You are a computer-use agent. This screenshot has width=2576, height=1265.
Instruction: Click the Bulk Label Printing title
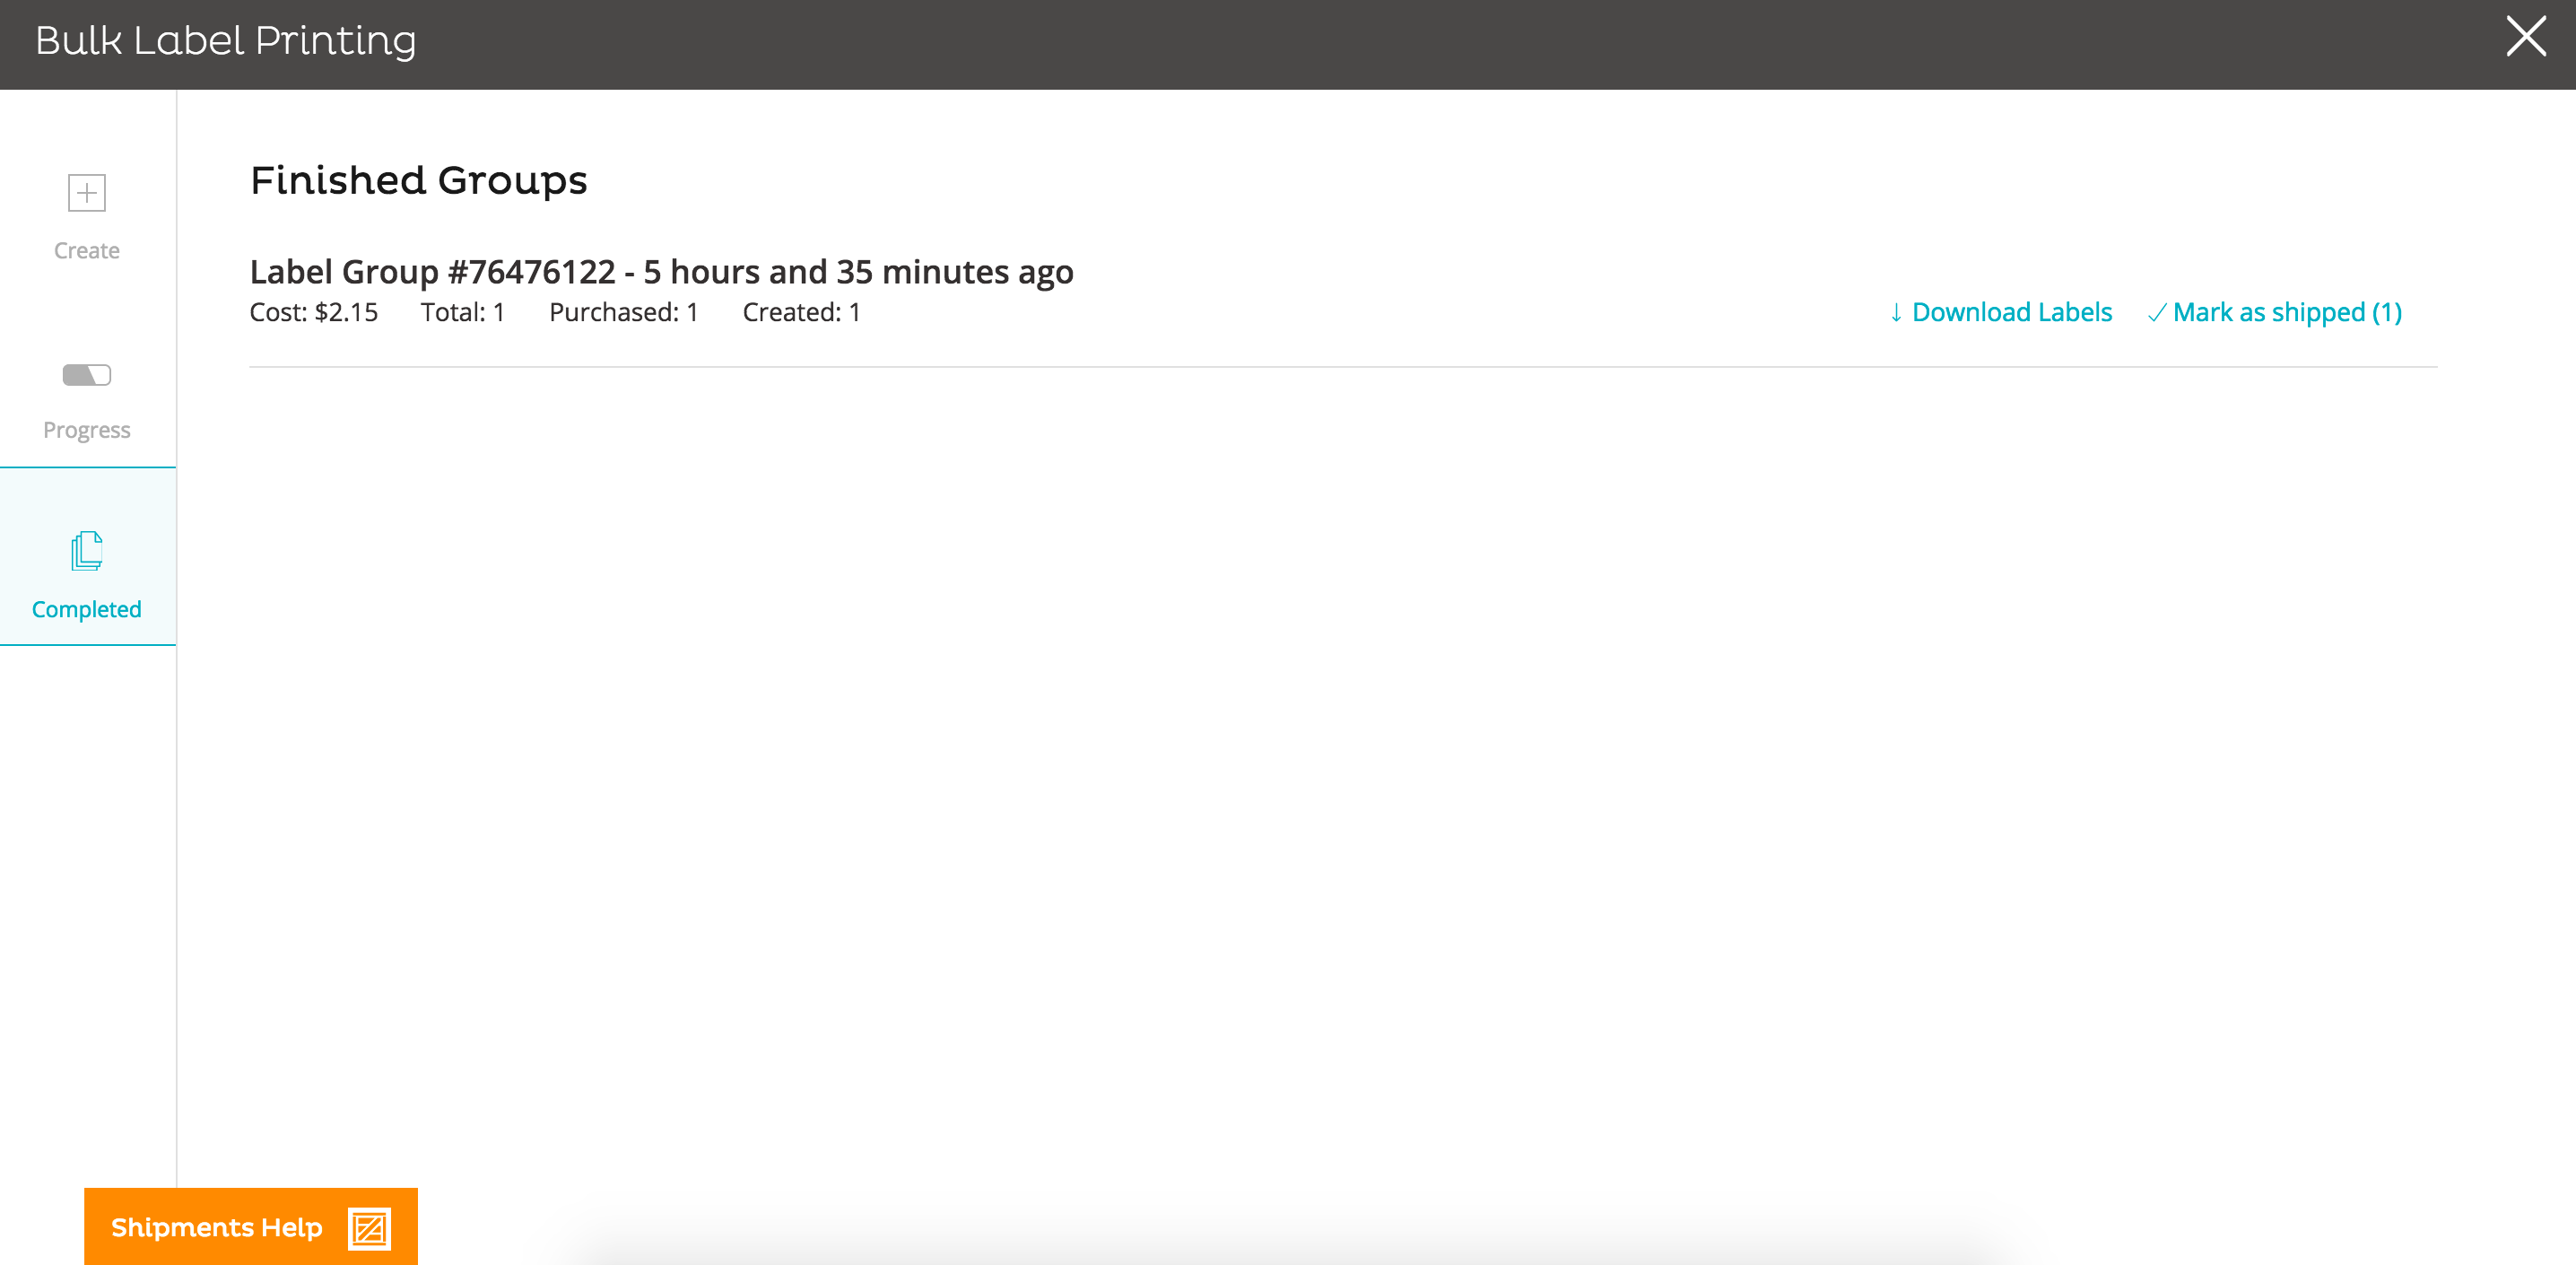226,41
